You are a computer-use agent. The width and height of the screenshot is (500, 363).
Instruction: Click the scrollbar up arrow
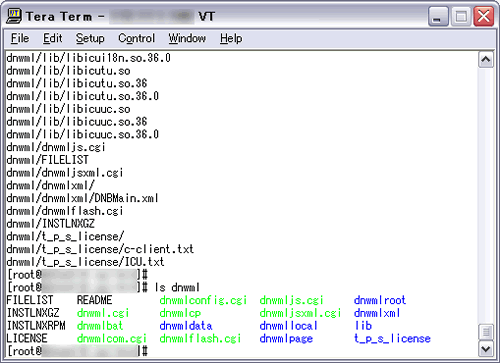click(x=486, y=60)
